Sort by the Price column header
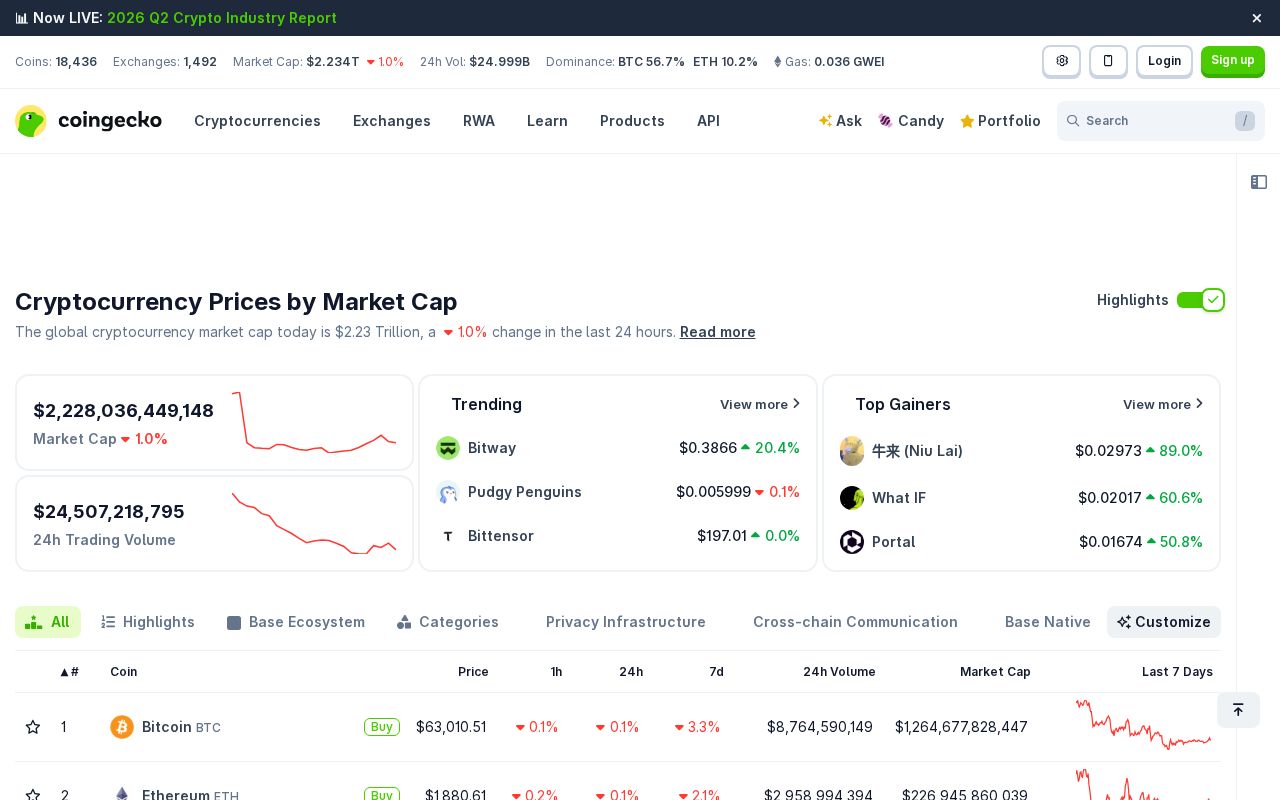 pyautogui.click(x=473, y=672)
